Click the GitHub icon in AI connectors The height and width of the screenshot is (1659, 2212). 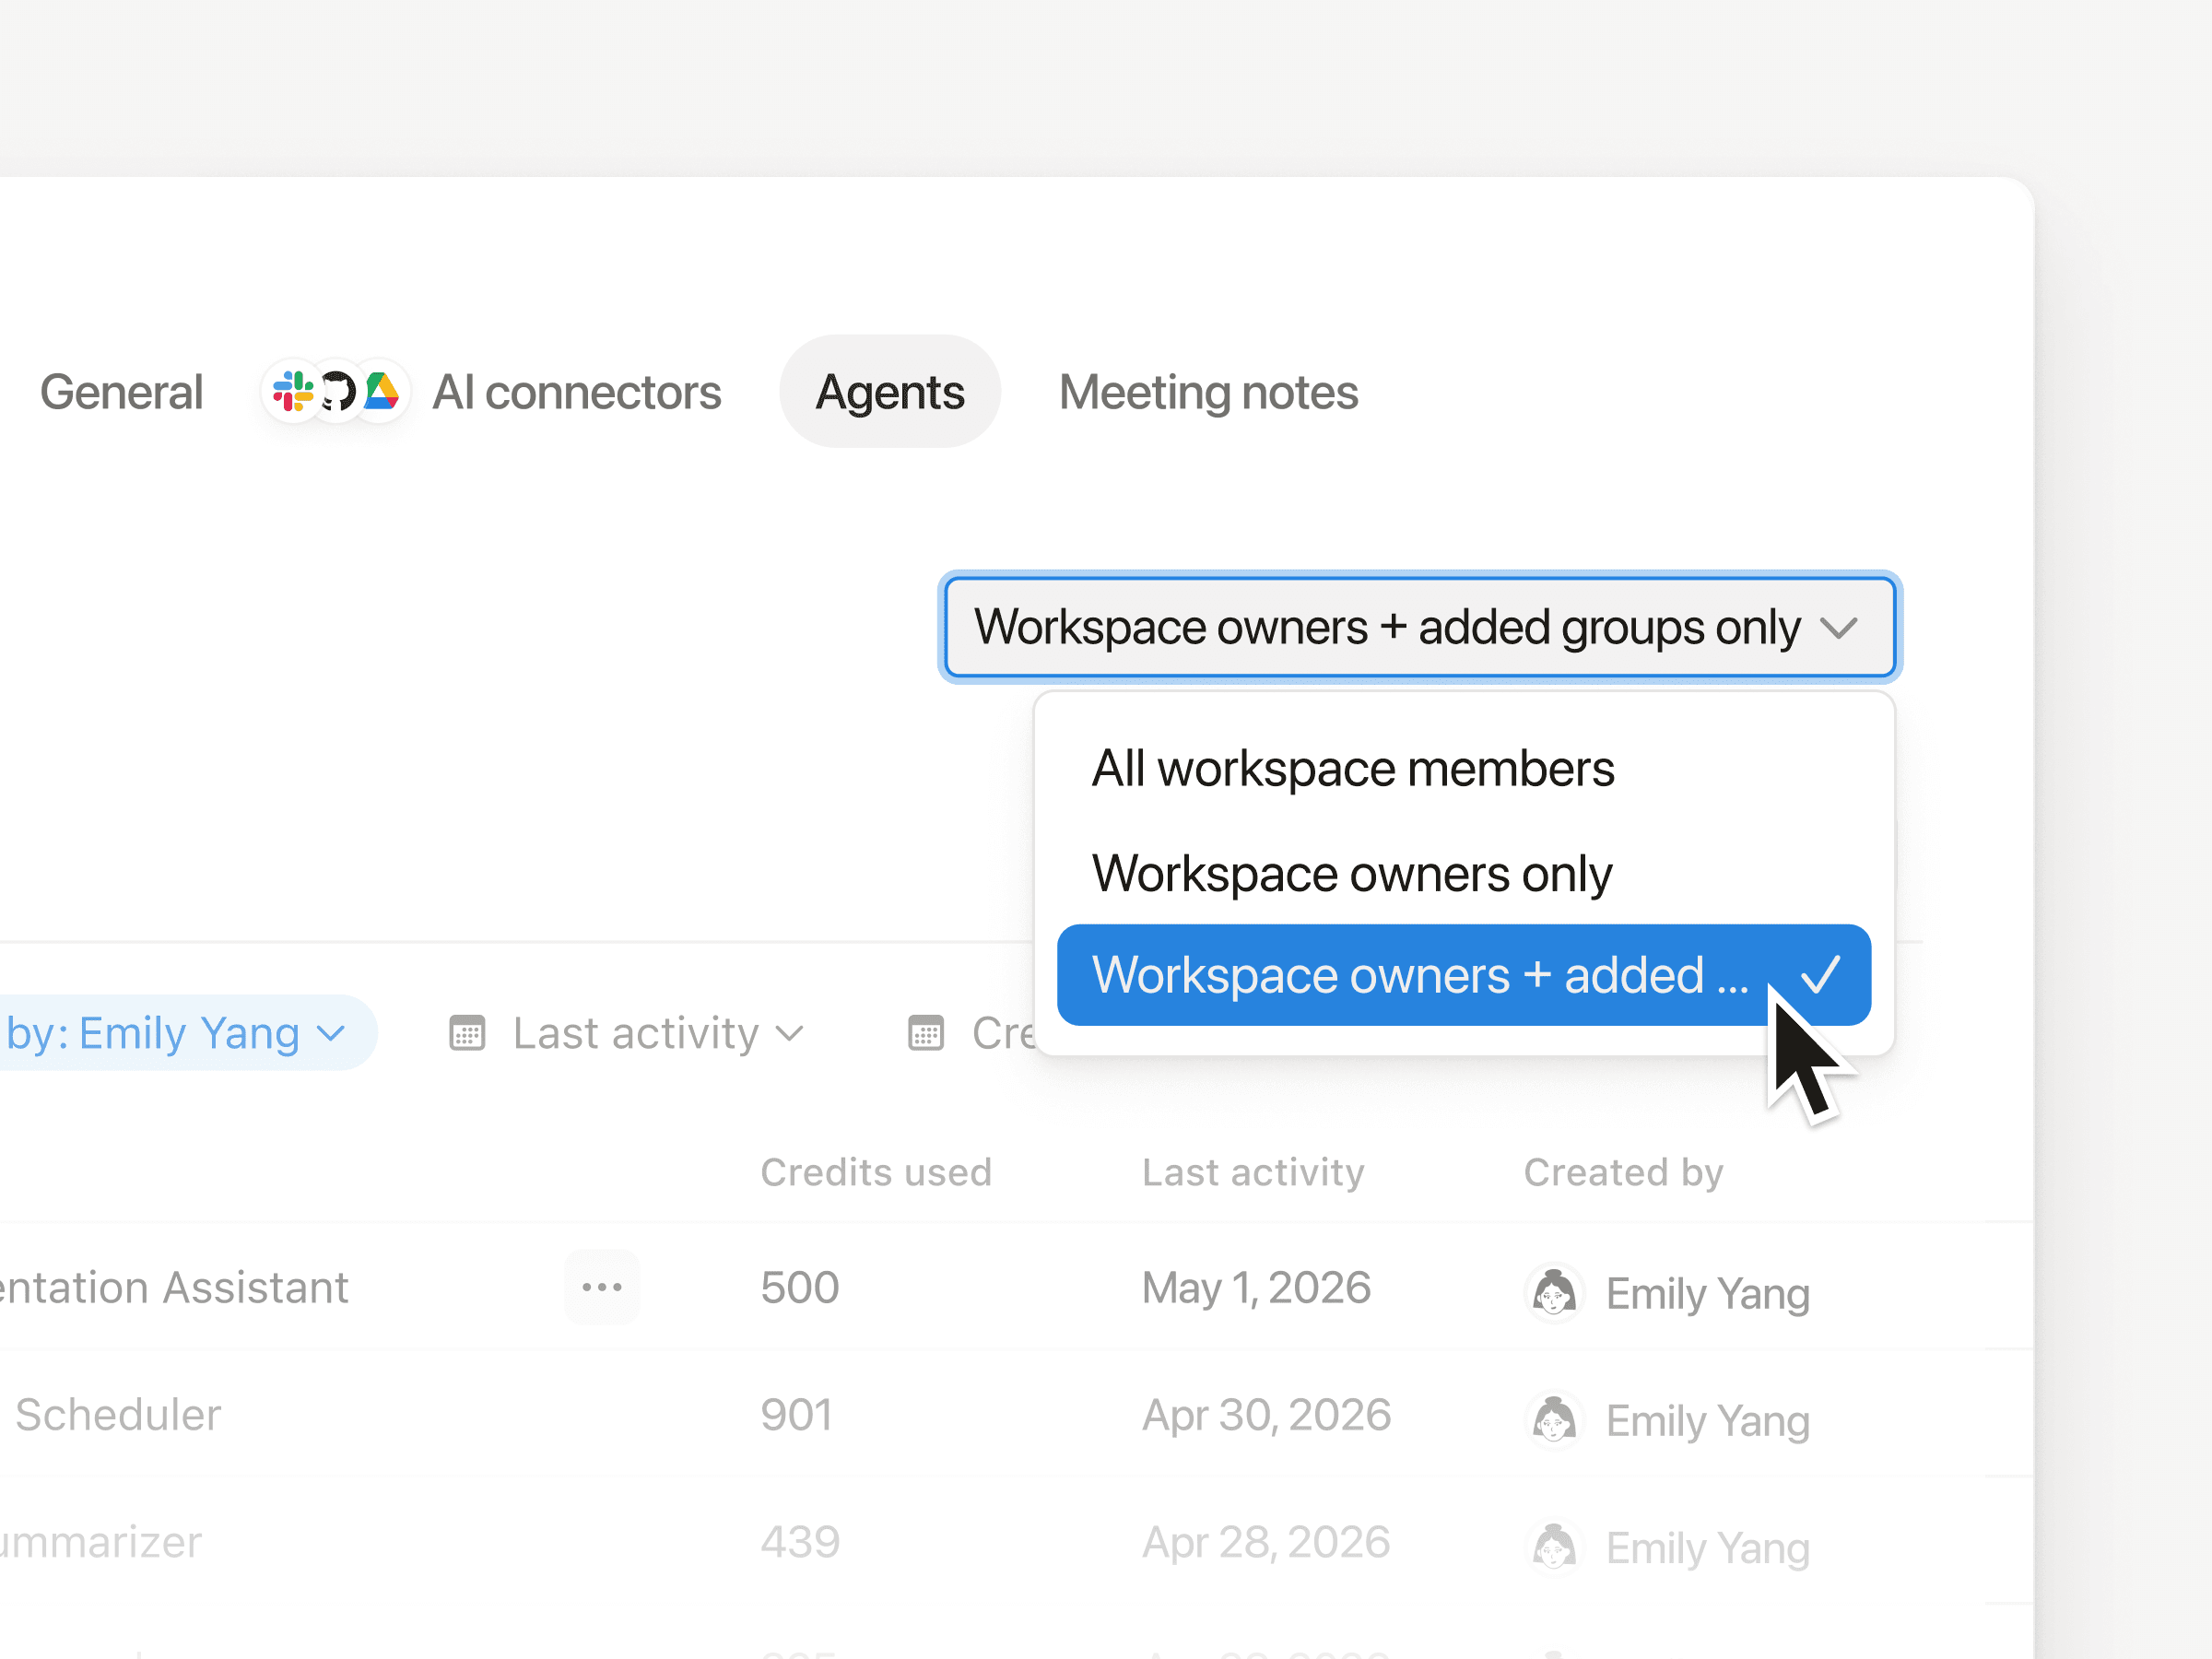pyautogui.click(x=337, y=391)
